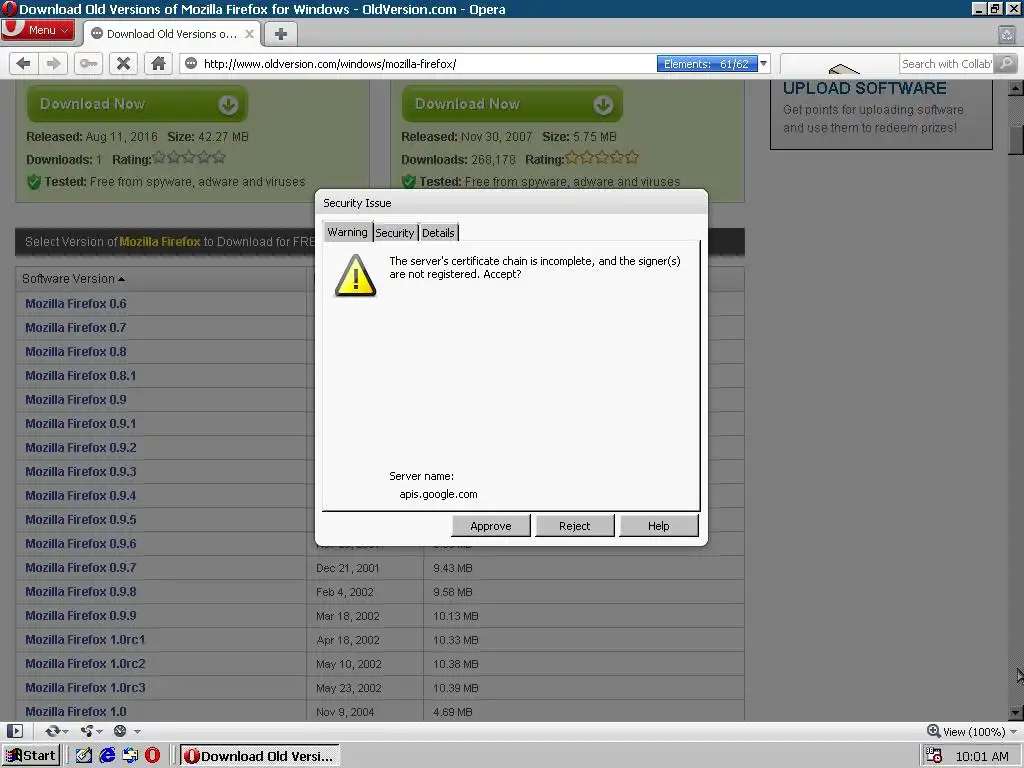This screenshot has height=768, width=1024.
Task: Click the left green Download Now button
Action: click(x=137, y=104)
